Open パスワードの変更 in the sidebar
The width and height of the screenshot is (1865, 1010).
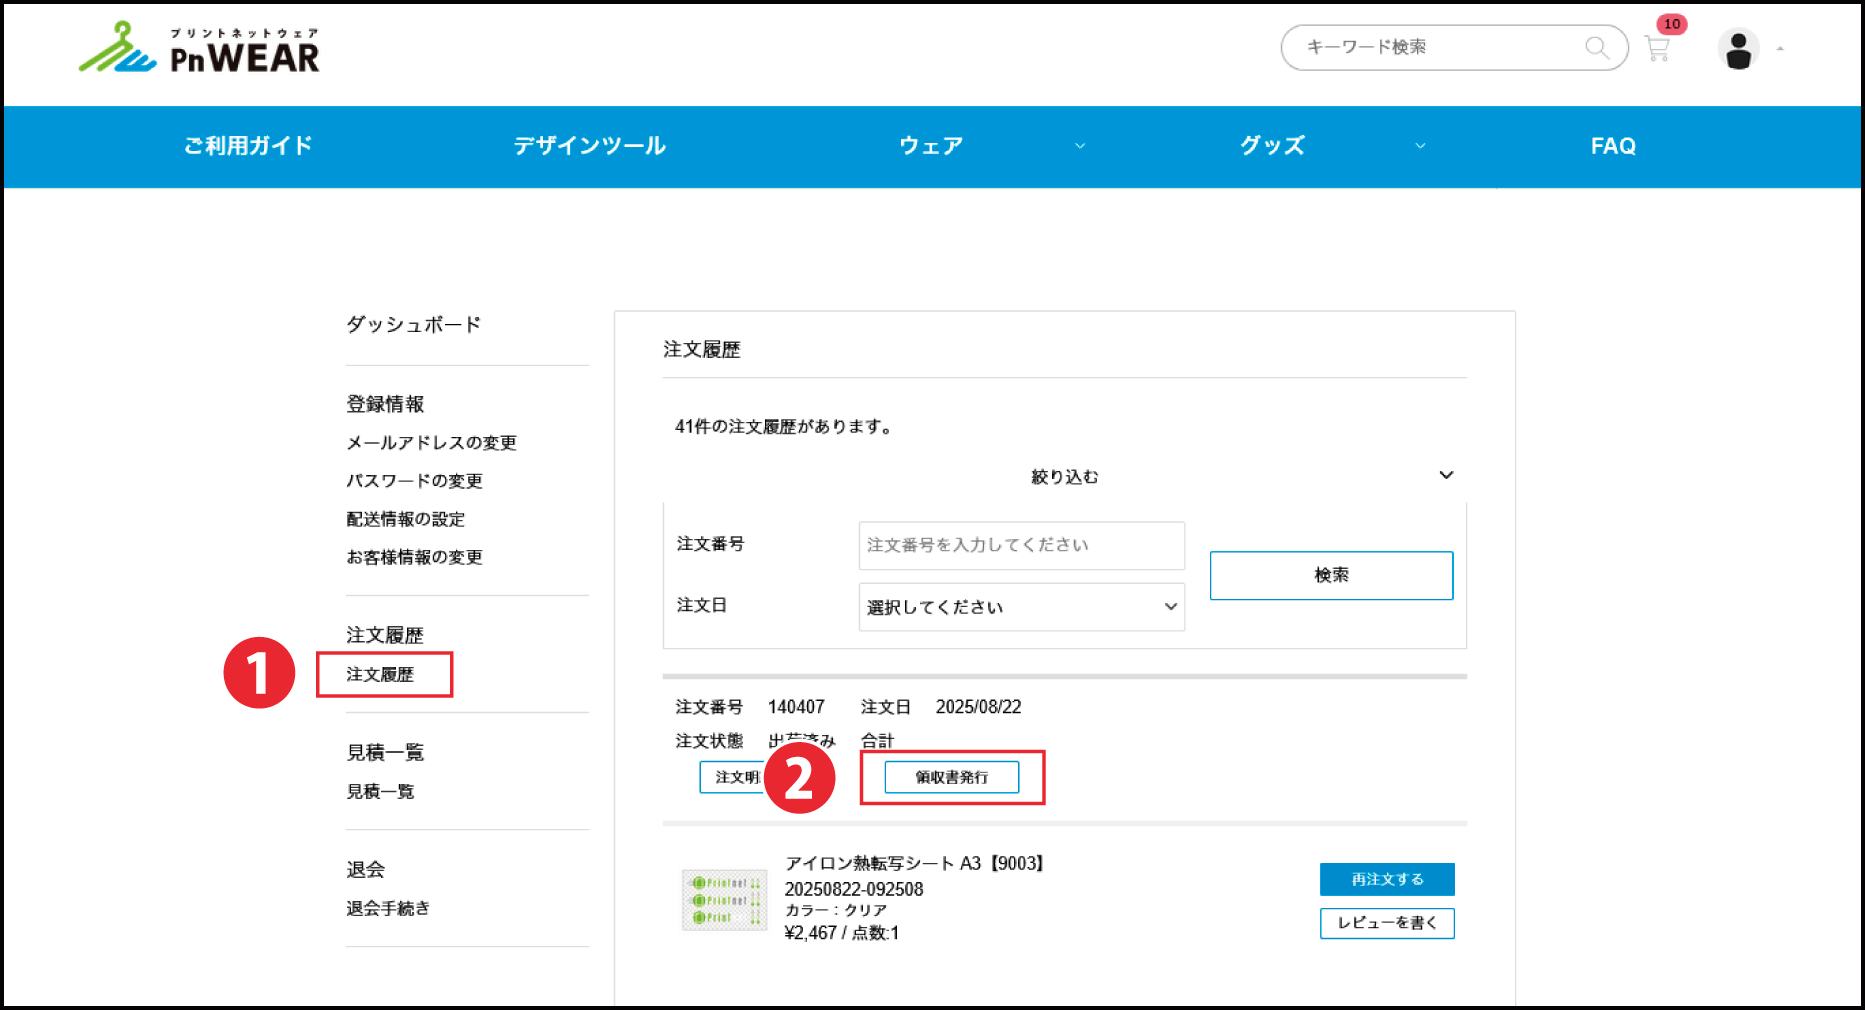pos(414,480)
